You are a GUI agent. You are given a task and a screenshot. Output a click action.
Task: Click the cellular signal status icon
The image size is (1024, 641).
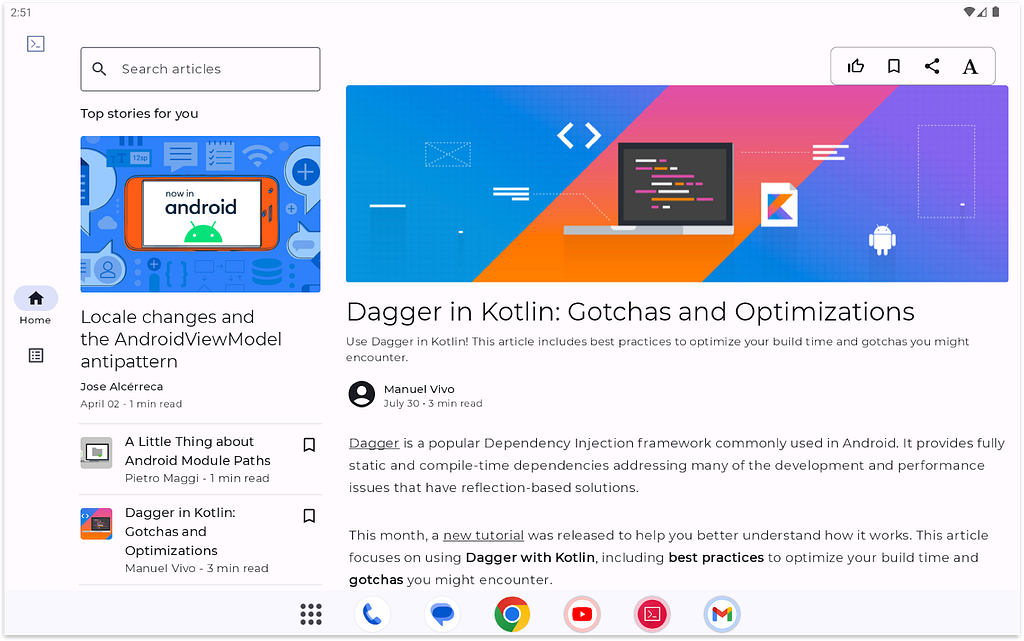tap(982, 12)
